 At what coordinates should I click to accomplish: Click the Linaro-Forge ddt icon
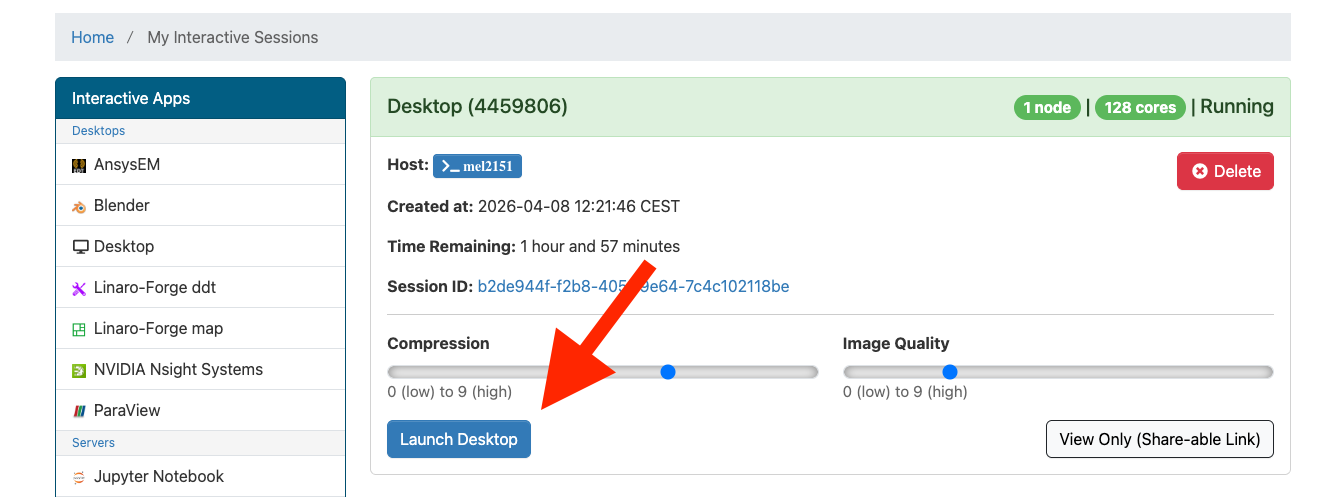(80, 288)
